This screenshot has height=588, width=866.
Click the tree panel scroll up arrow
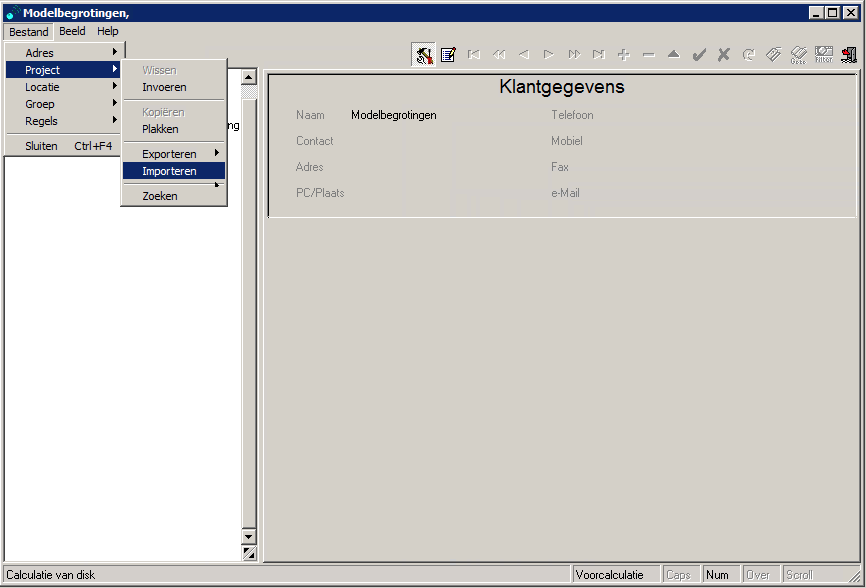(249, 77)
